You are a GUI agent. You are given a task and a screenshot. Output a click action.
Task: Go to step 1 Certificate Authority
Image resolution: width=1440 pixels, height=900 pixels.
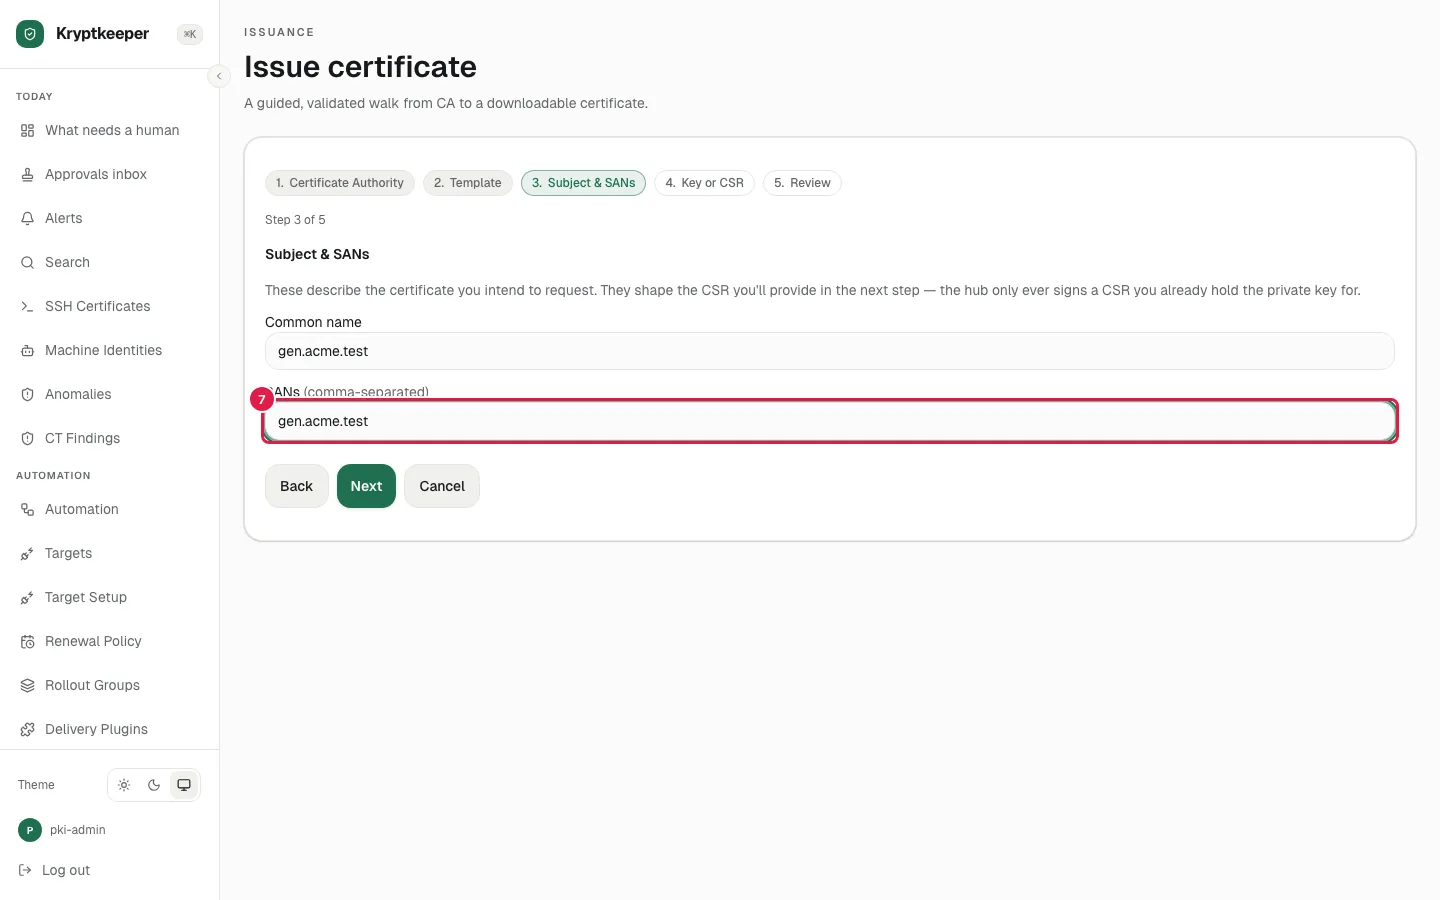point(340,183)
